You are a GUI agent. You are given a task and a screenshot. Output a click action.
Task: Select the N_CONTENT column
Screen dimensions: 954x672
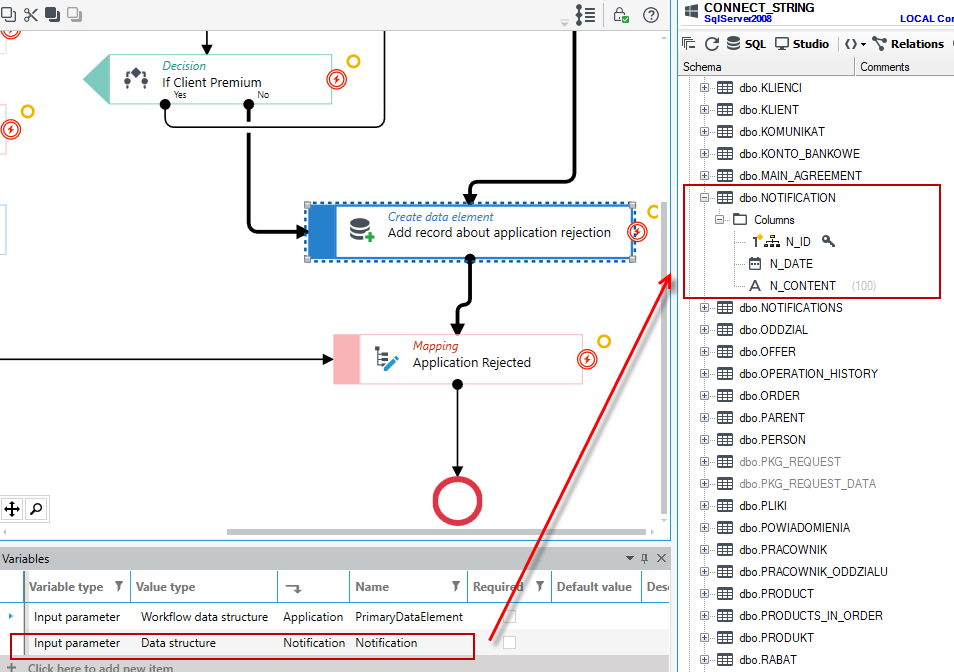coord(803,286)
